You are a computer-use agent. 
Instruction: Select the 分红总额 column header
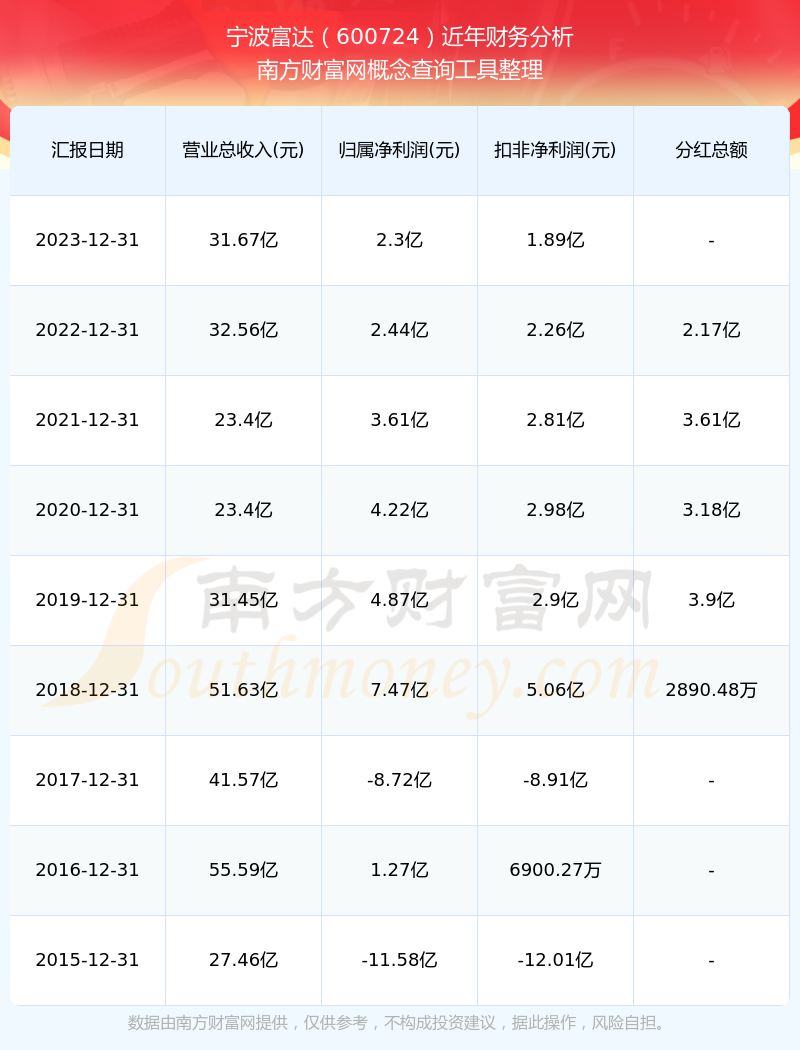pos(712,150)
